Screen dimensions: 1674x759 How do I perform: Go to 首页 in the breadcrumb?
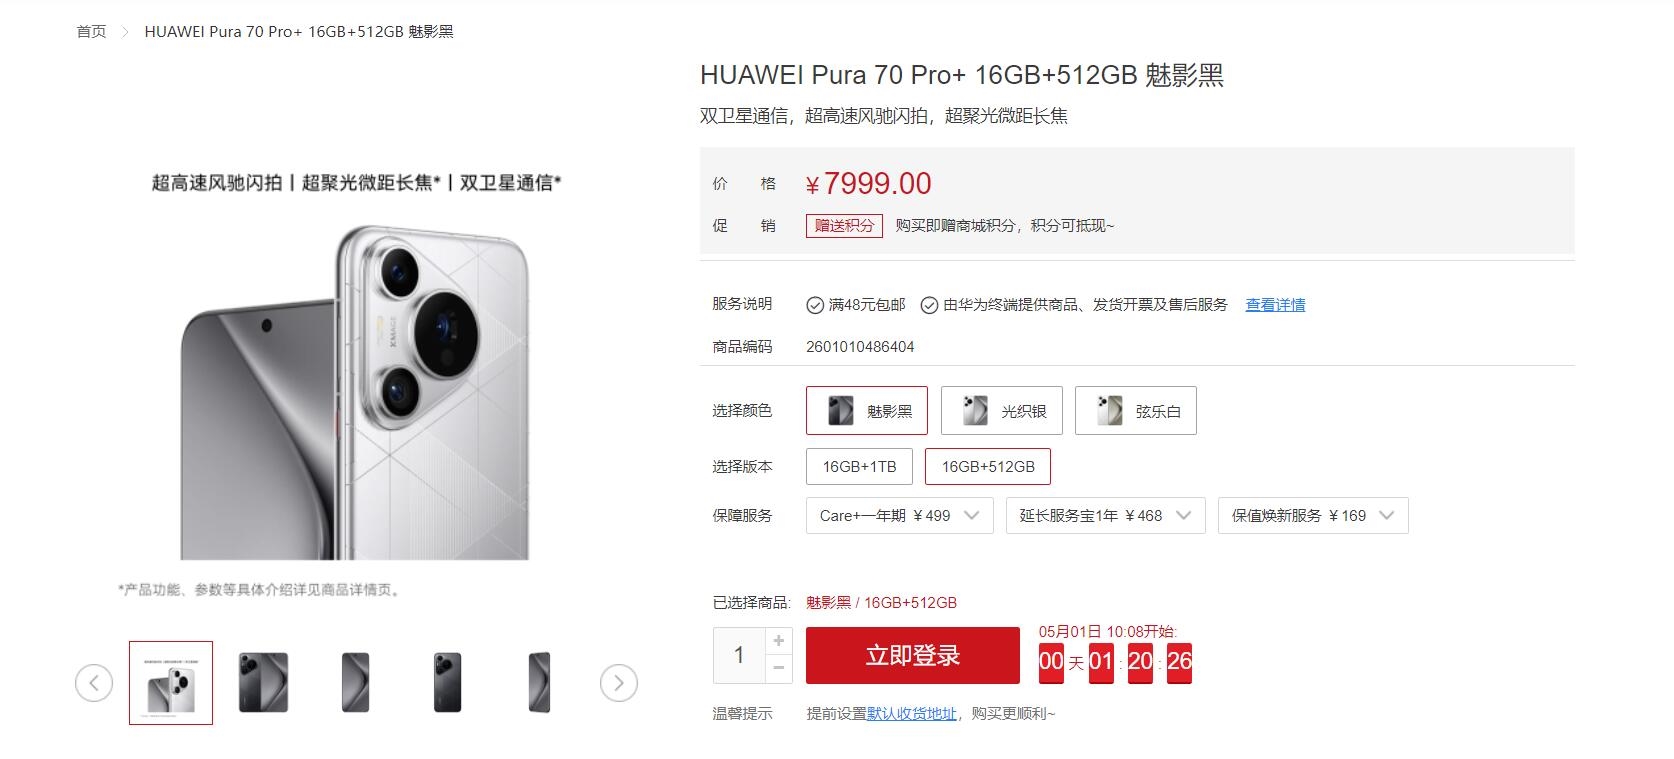click(91, 32)
